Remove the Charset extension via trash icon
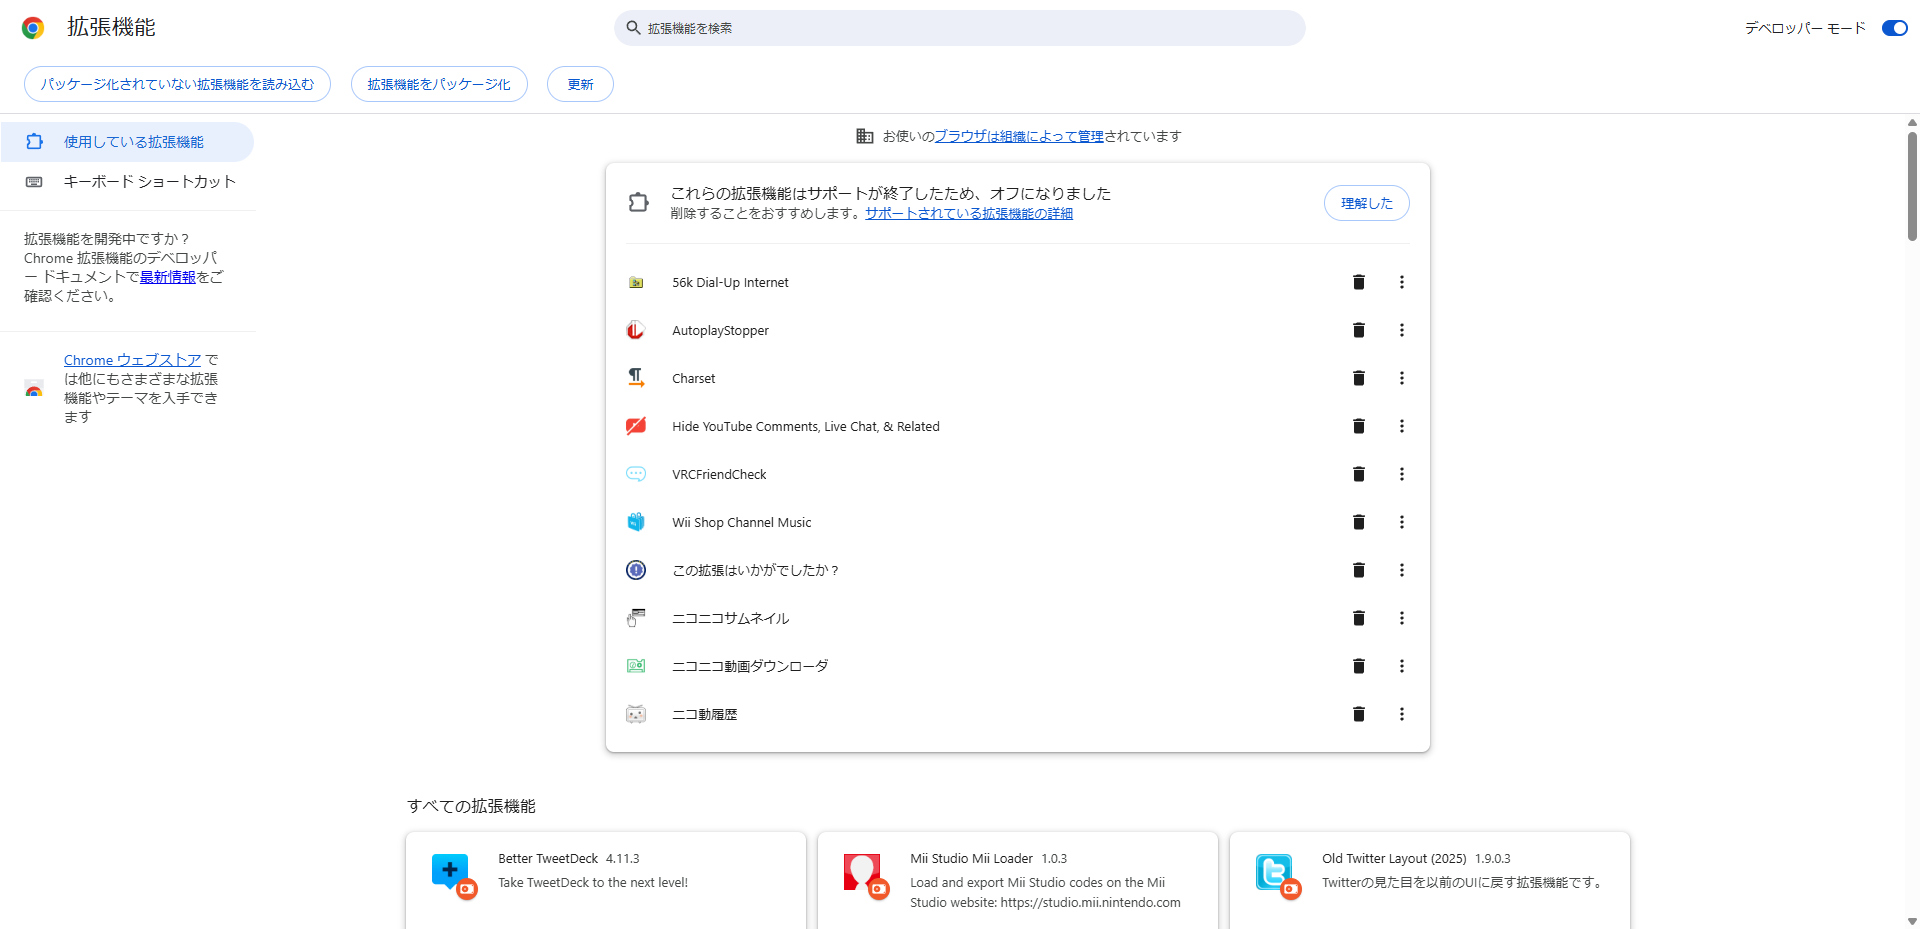Image resolution: width=1920 pixels, height=929 pixels. tap(1358, 378)
